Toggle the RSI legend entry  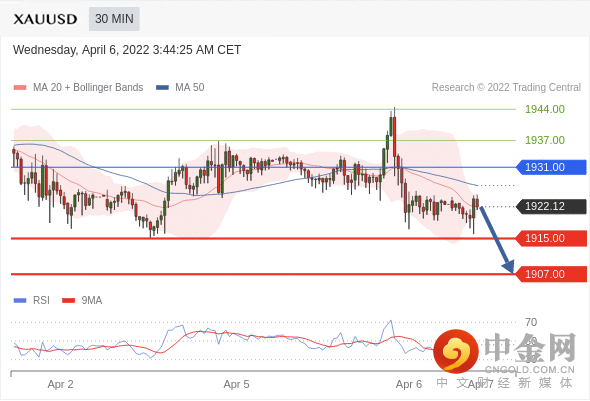(x=32, y=300)
